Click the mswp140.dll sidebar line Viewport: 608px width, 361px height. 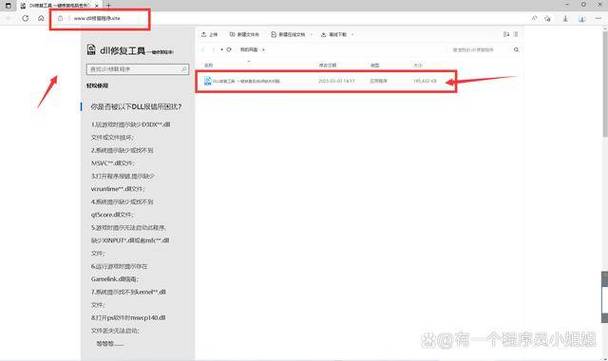[x=128, y=318]
